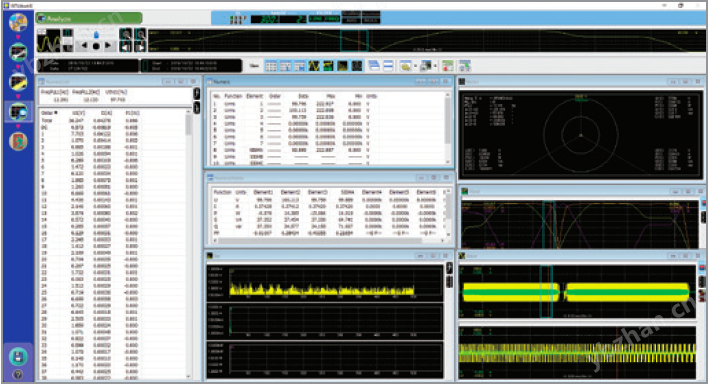This screenshot has width=709, height=384.
Task: Click the vector diagram circle display
Action: pos(581,134)
